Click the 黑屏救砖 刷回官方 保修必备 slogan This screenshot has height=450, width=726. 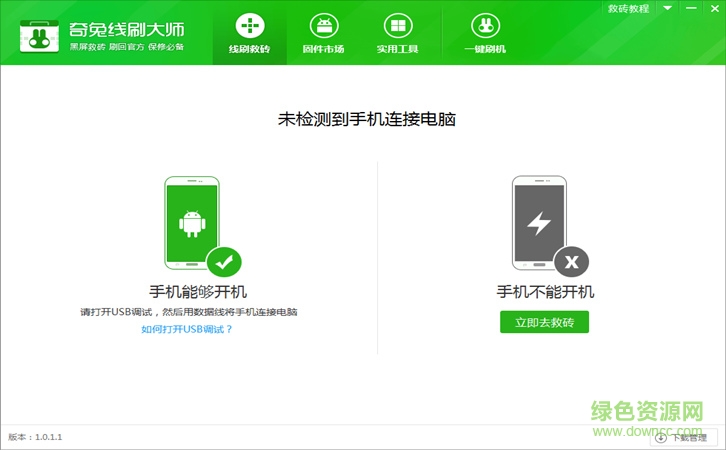click(x=127, y=47)
